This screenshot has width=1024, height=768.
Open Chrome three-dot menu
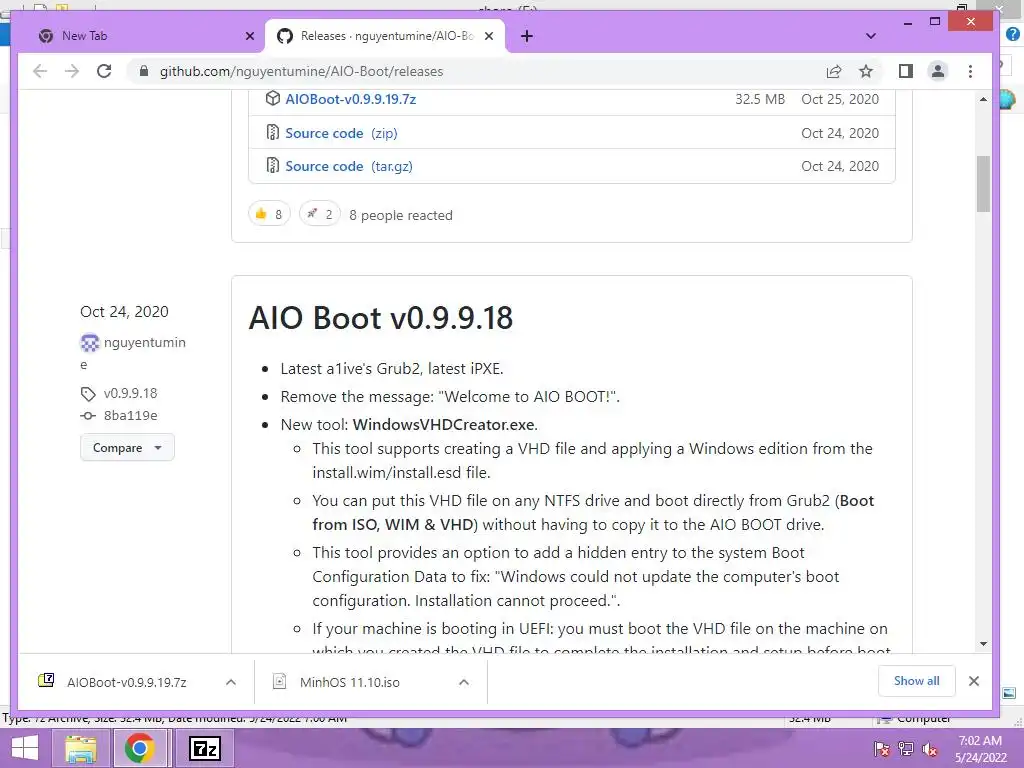click(x=970, y=71)
